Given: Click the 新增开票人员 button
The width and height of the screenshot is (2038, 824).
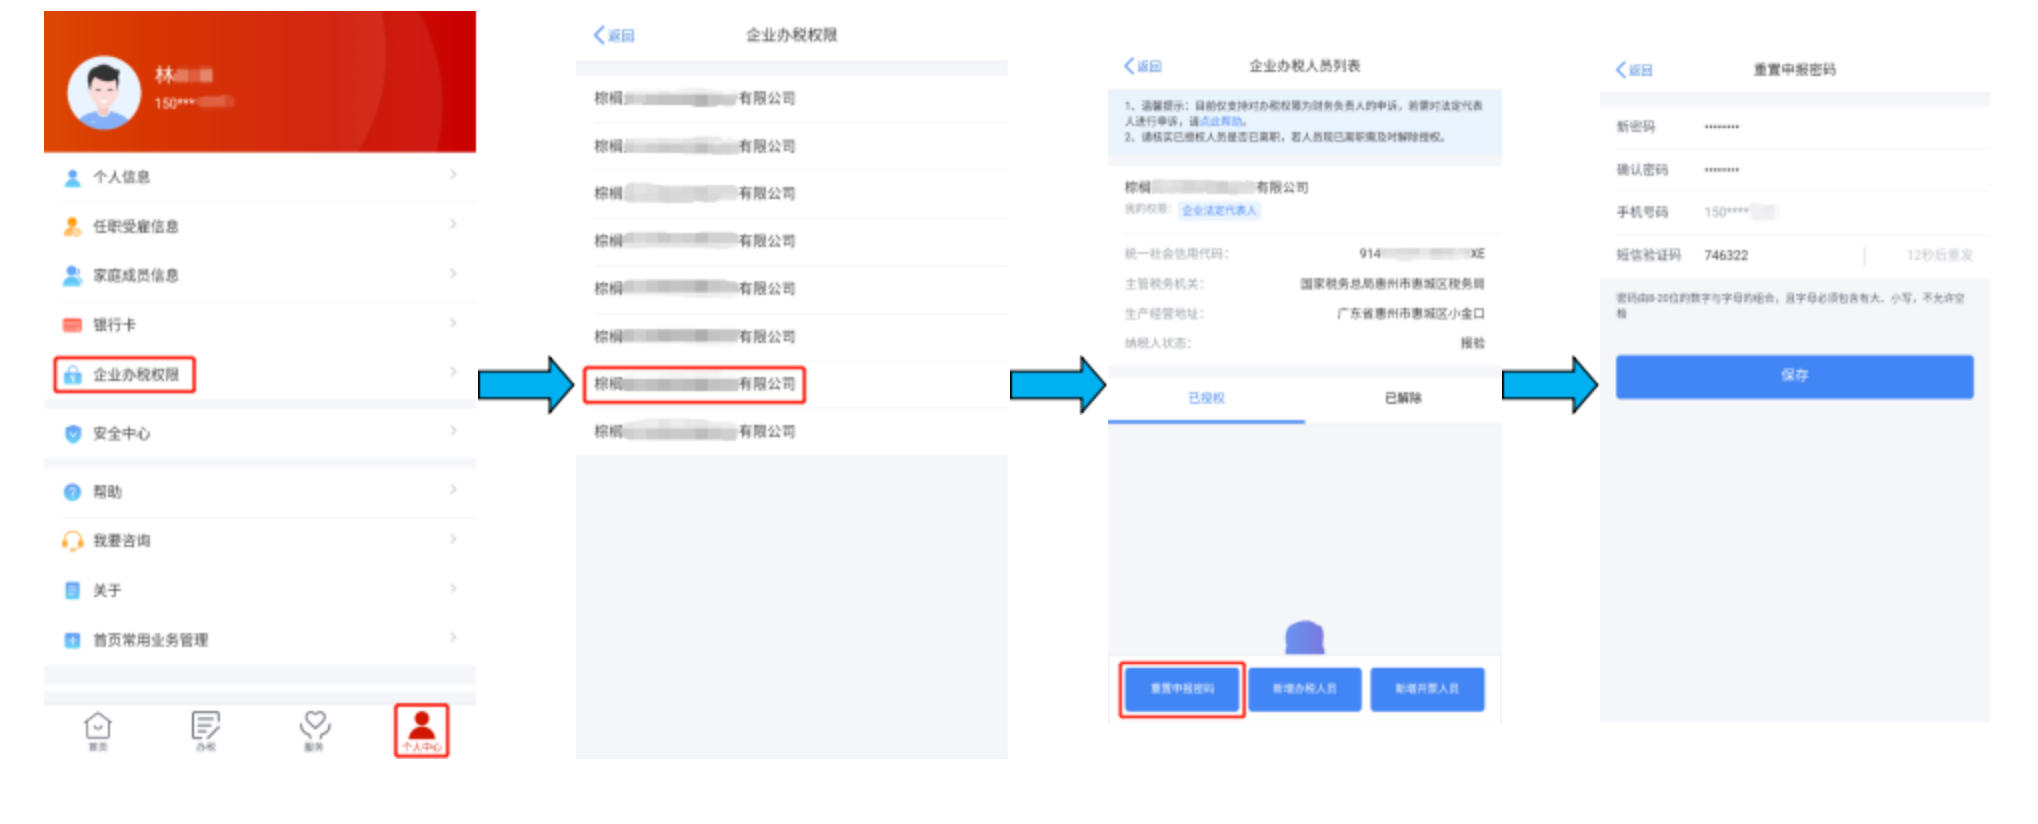Looking at the screenshot, I should tap(1427, 689).
